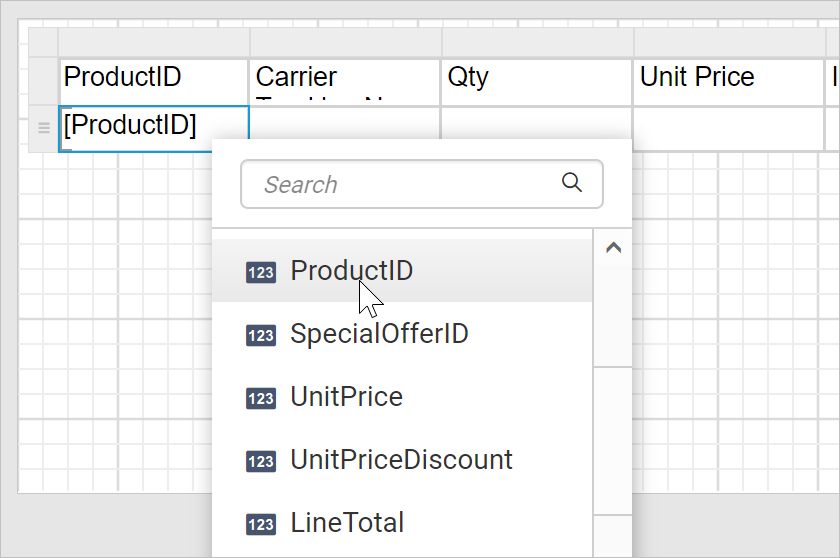Click the 123 icon beside LineTotal
840x558 pixels.
point(261,524)
